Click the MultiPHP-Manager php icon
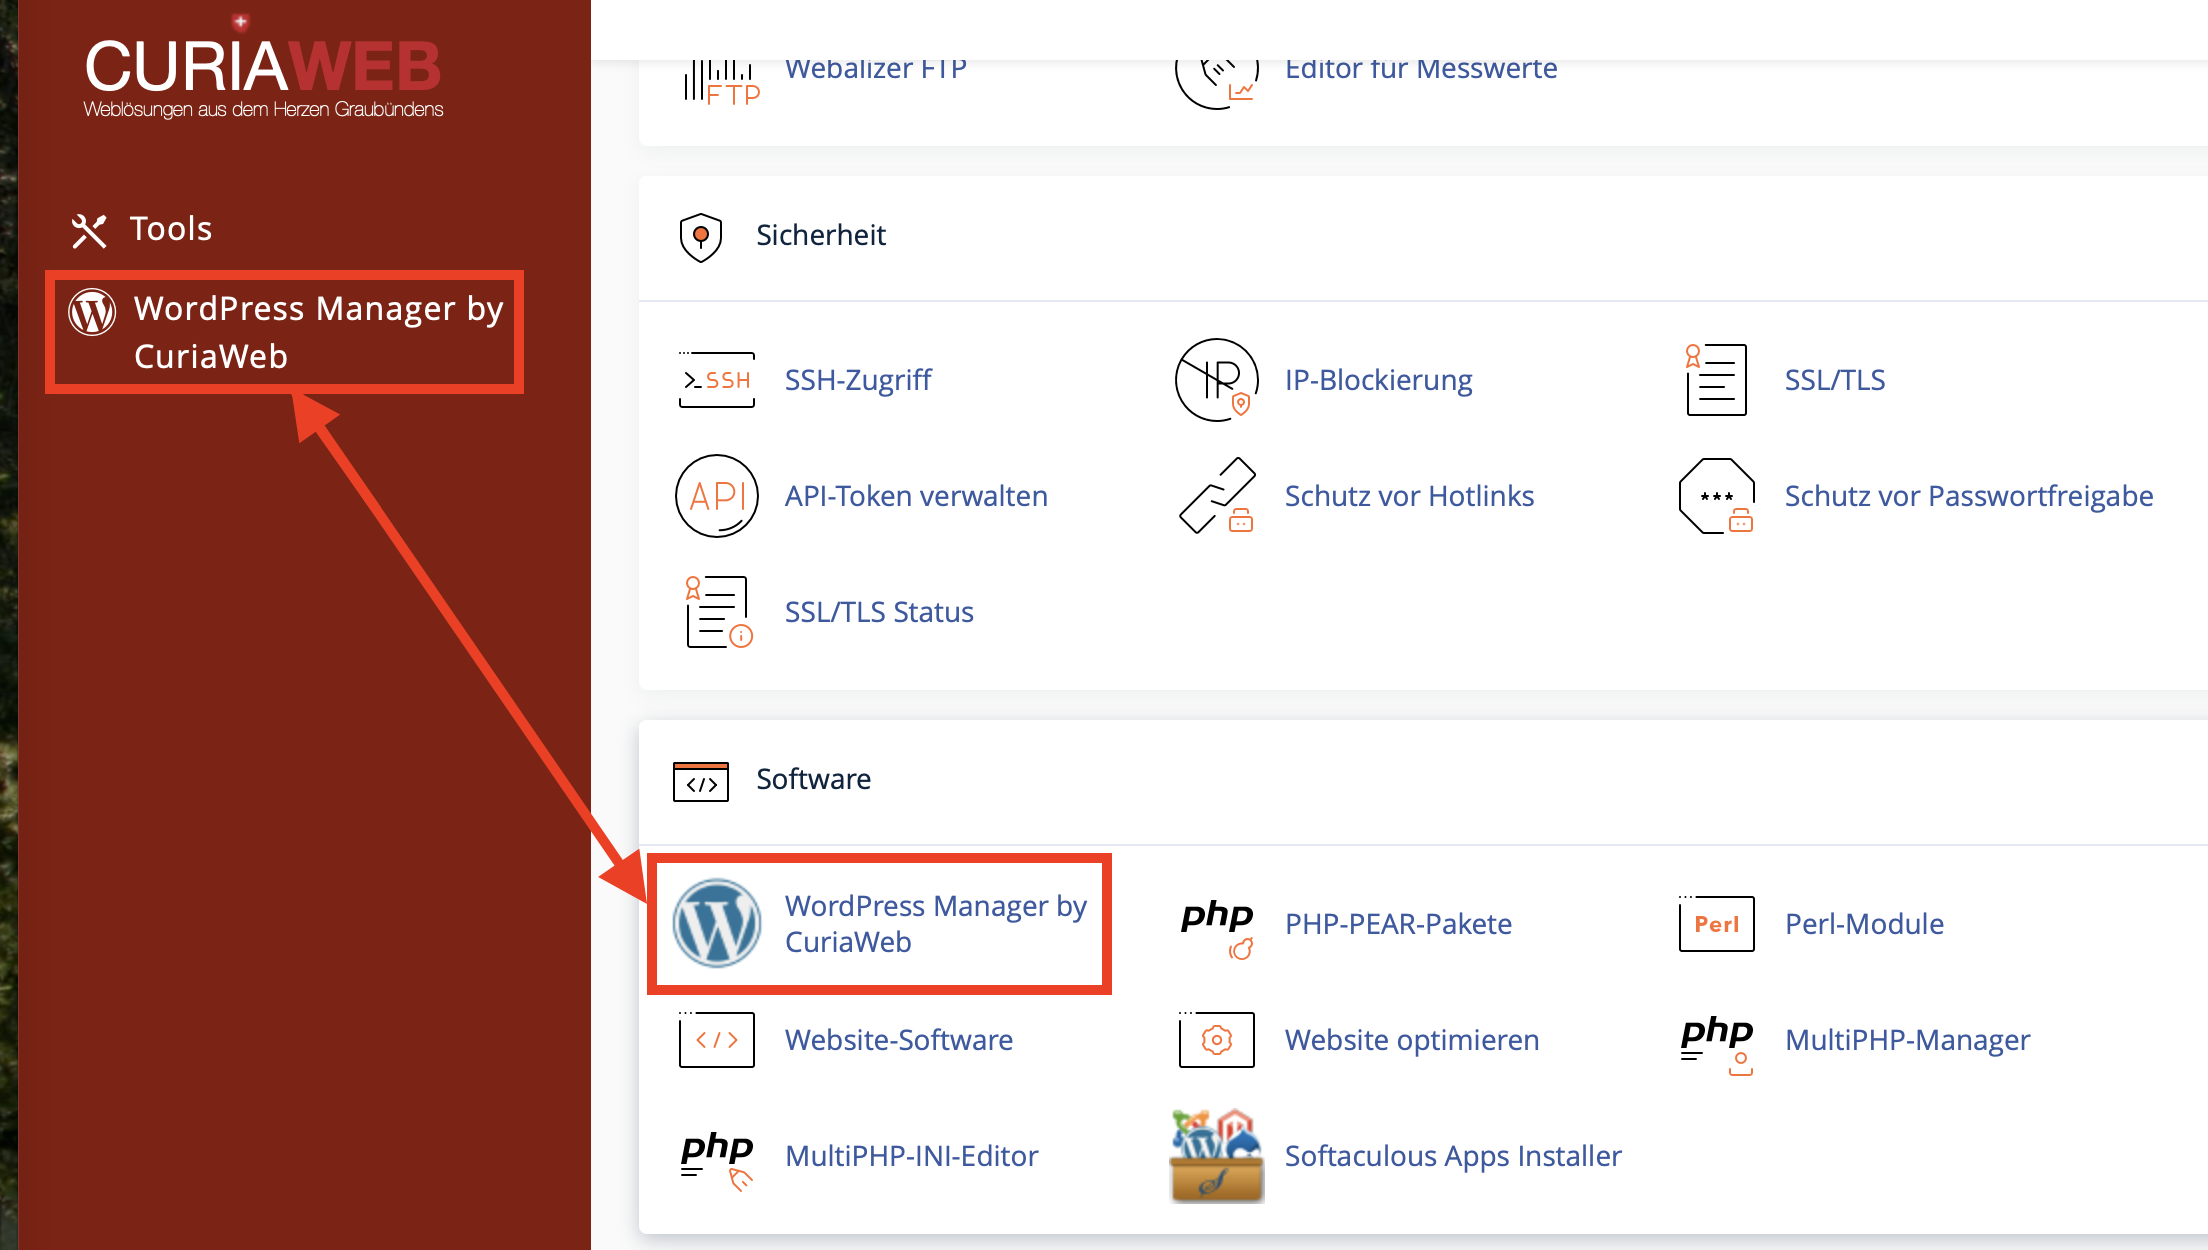 point(1717,1044)
